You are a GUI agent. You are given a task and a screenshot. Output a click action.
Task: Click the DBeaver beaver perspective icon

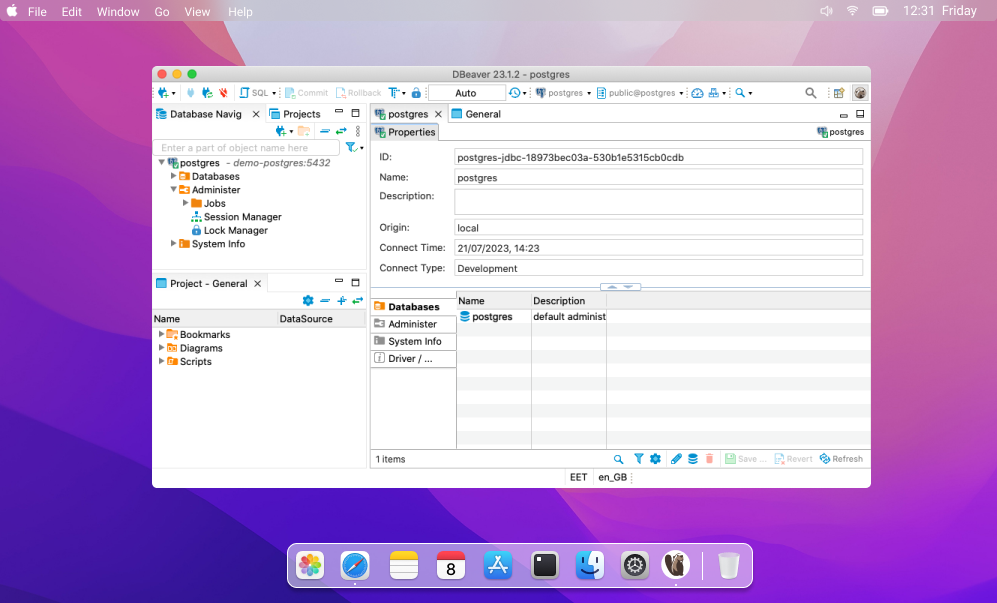(860, 93)
